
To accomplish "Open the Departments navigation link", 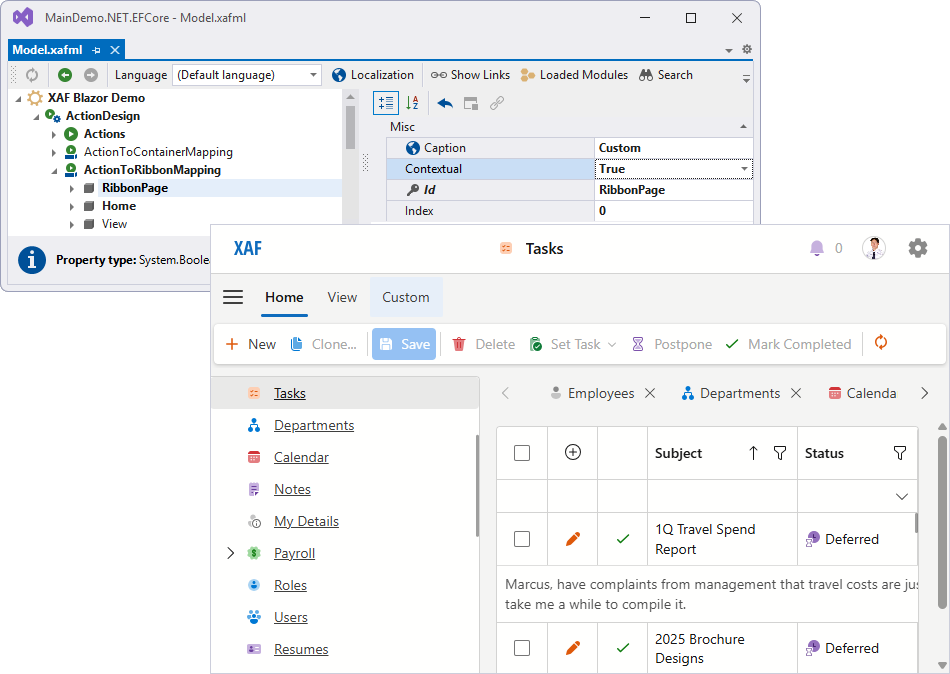I will pos(314,425).
